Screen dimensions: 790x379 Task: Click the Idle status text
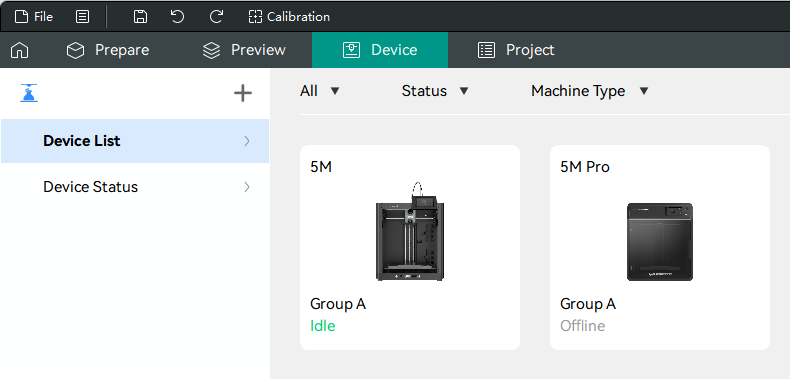coord(322,326)
